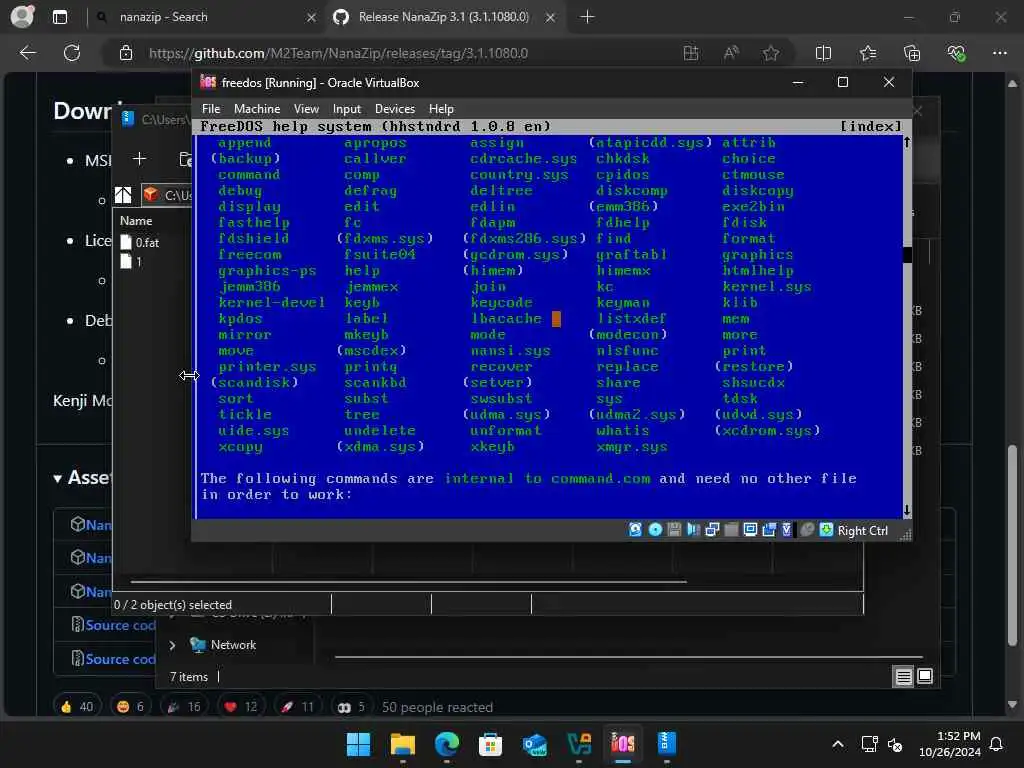This screenshot has width=1024, height=768.
Task: Collapse the Assets section triangle
Action: click(x=57, y=479)
